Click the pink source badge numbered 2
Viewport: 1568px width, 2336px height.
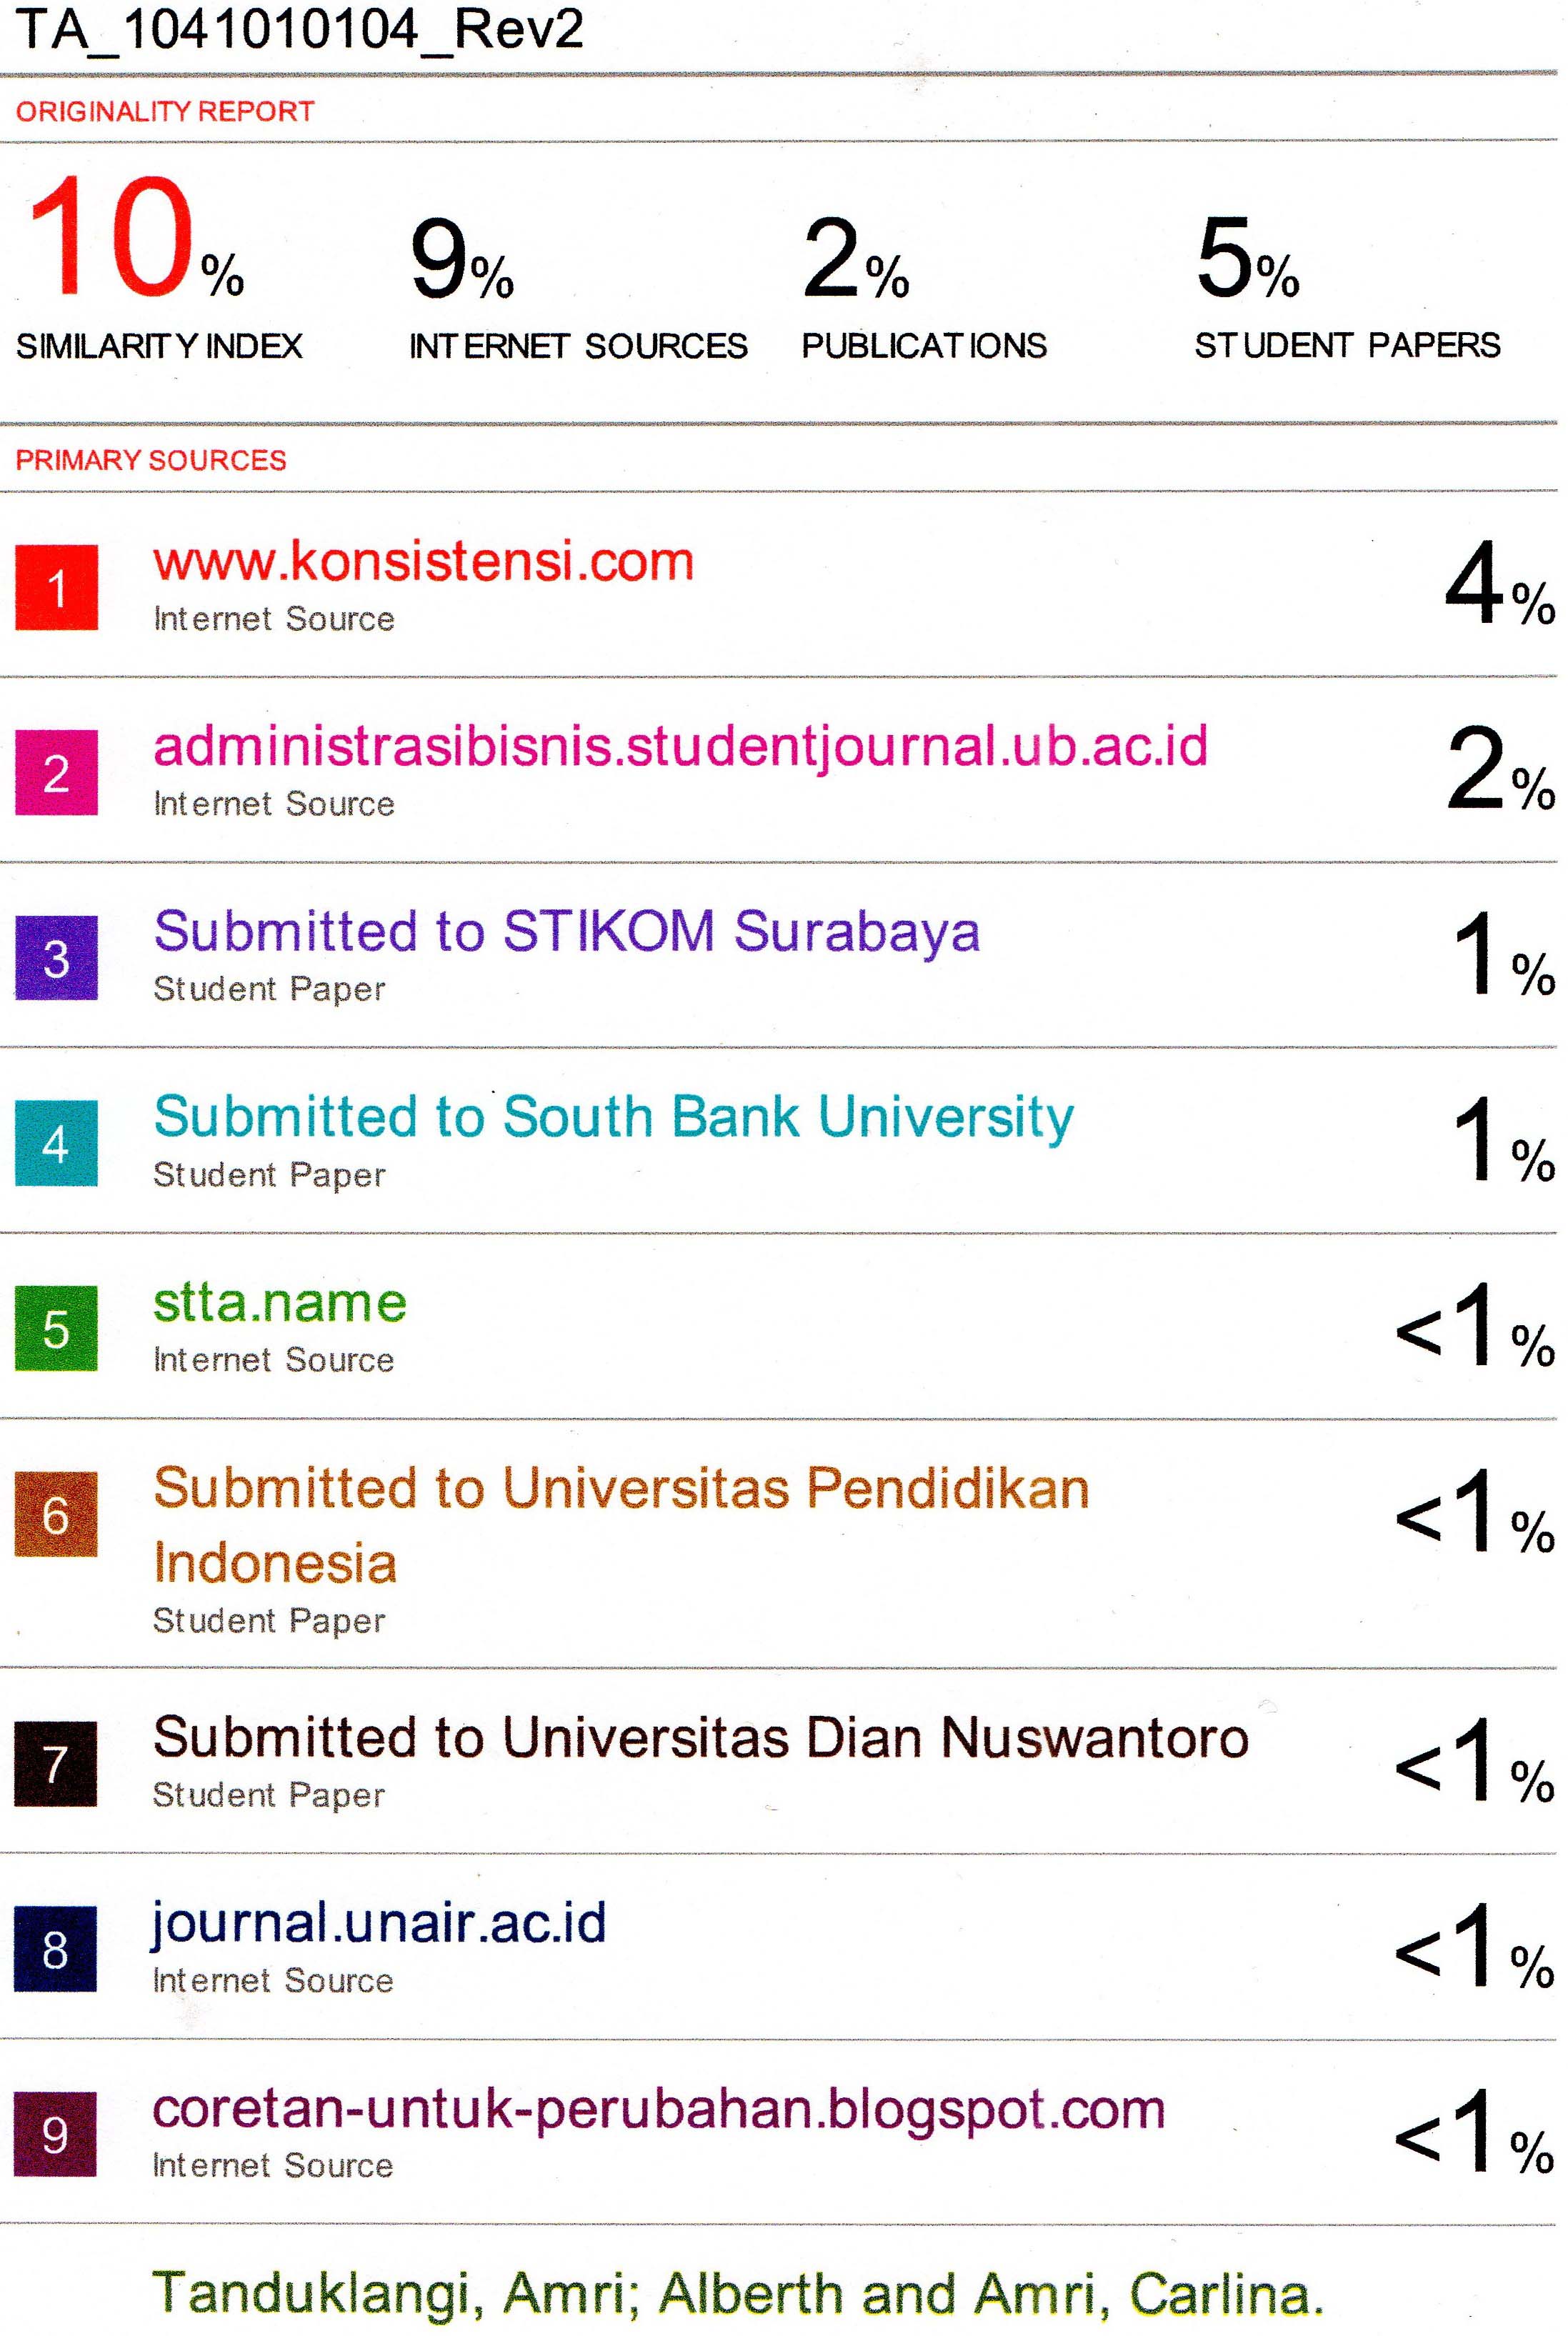57,772
